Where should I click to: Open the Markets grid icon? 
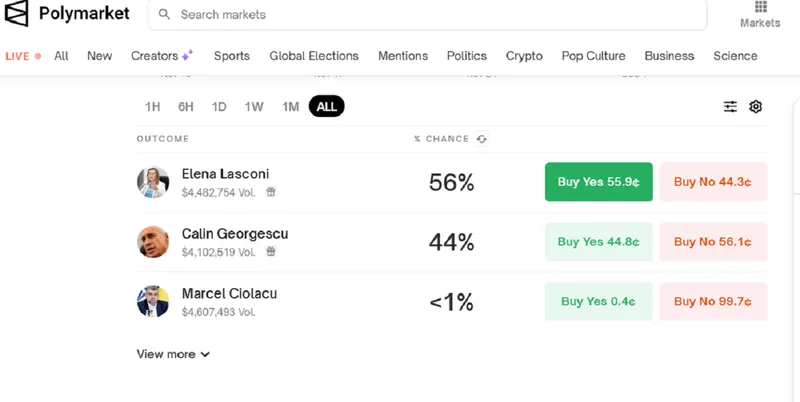point(760,8)
